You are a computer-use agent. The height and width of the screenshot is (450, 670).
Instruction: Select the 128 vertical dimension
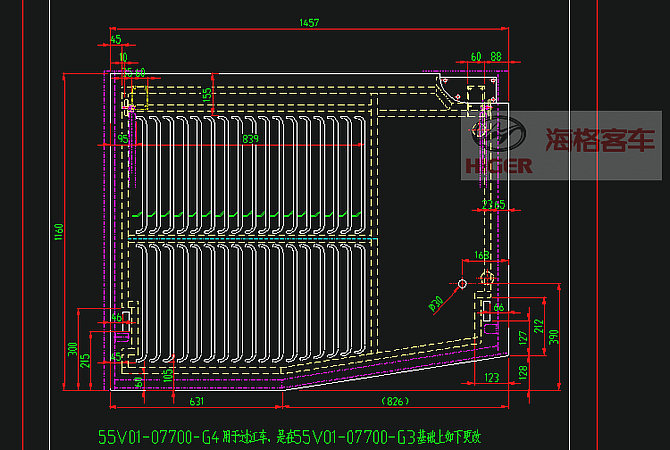click(x=522, y=371)
